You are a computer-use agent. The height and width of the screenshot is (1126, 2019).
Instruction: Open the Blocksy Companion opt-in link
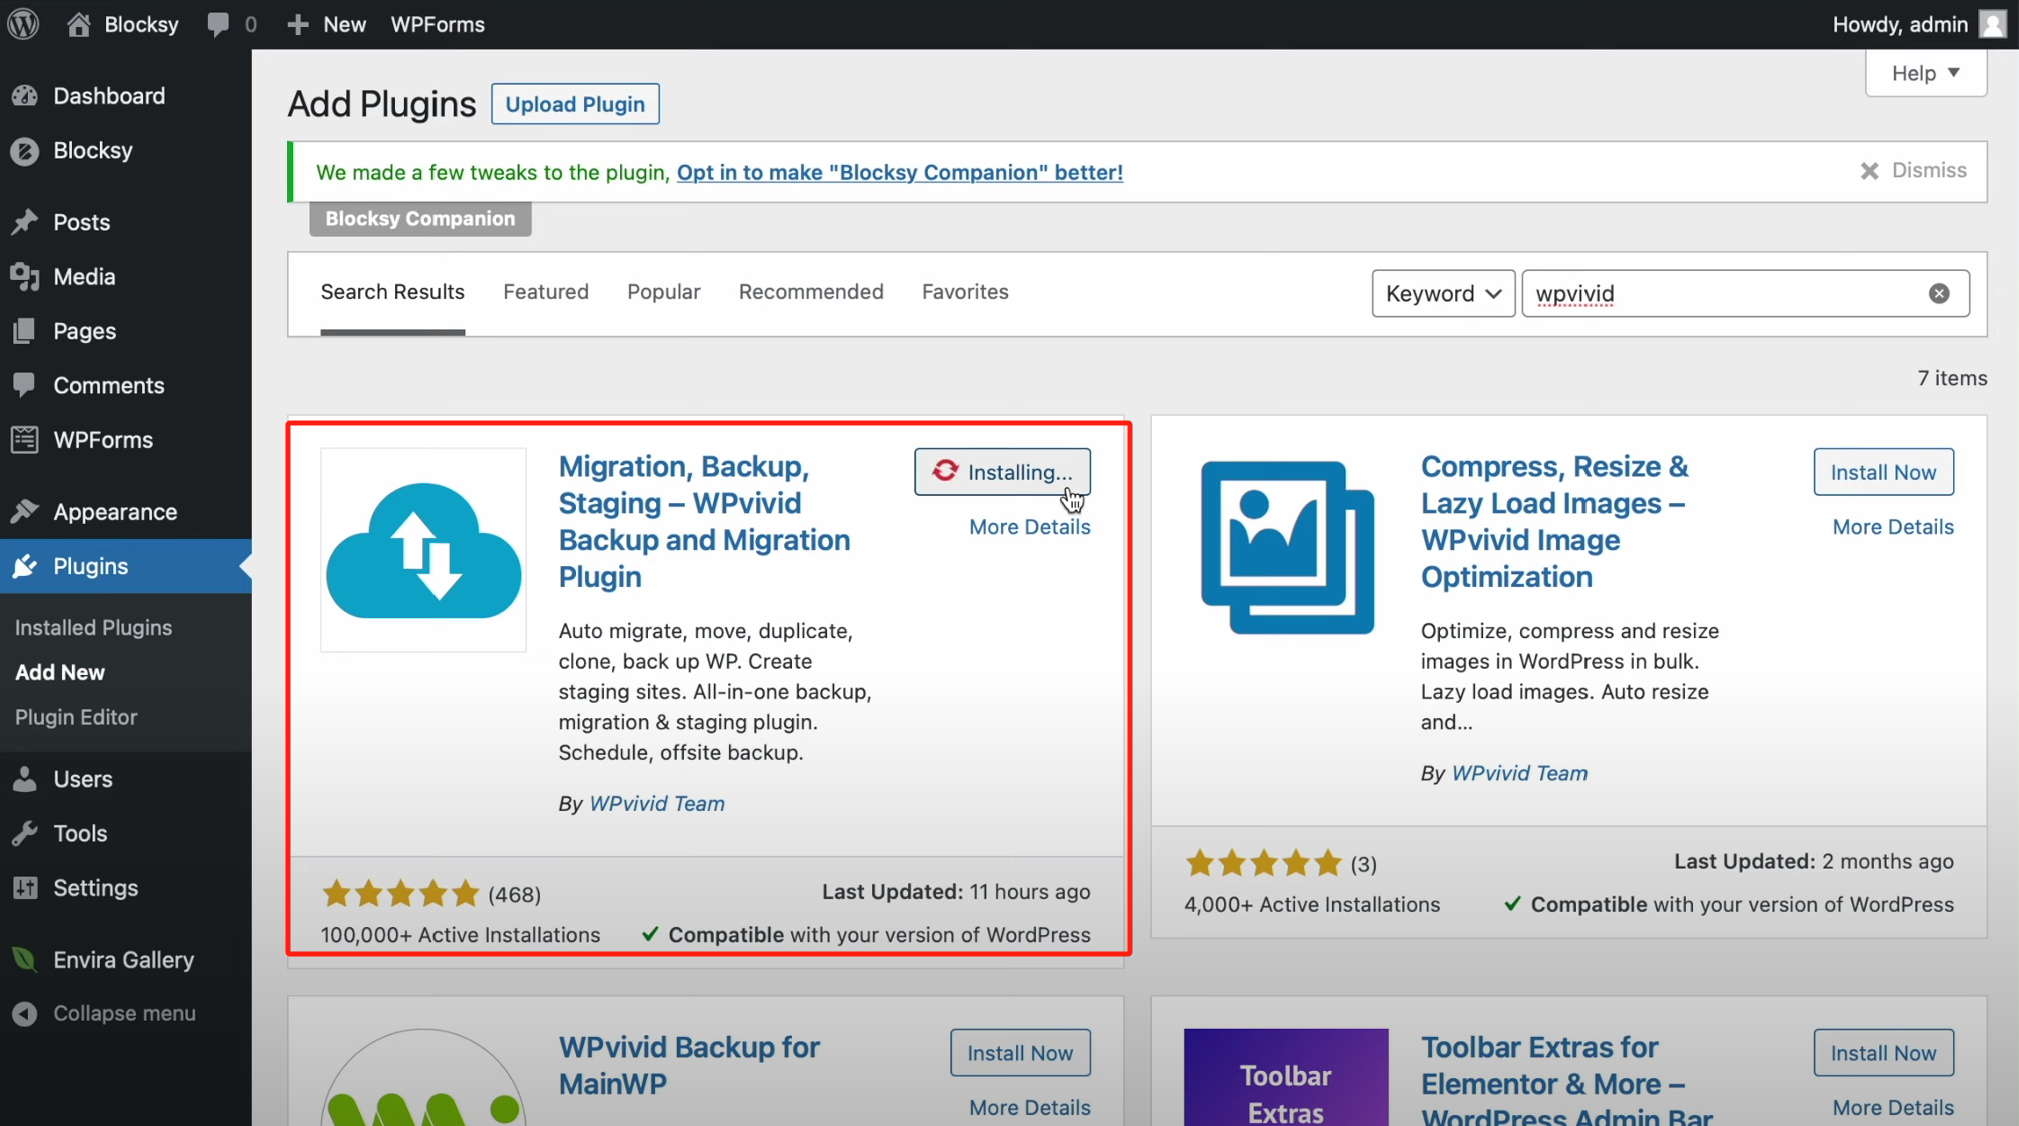pyautogui.click(x=899, y=172)
